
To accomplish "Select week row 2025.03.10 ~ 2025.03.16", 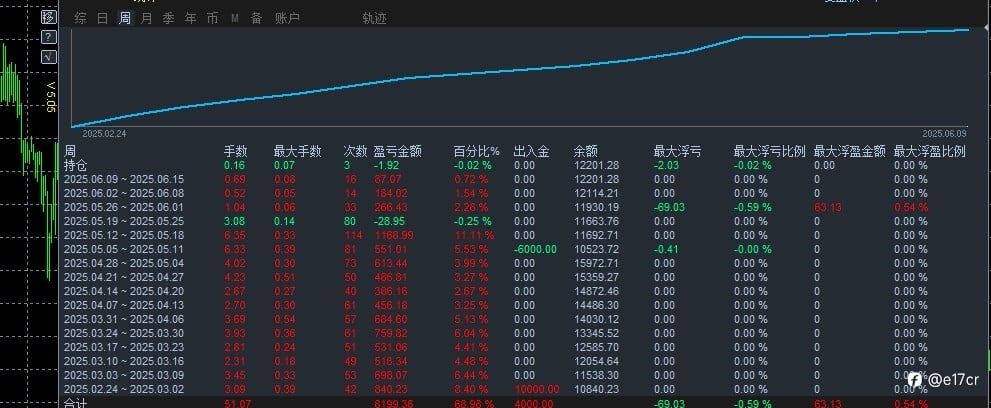I will coord(124,361).
